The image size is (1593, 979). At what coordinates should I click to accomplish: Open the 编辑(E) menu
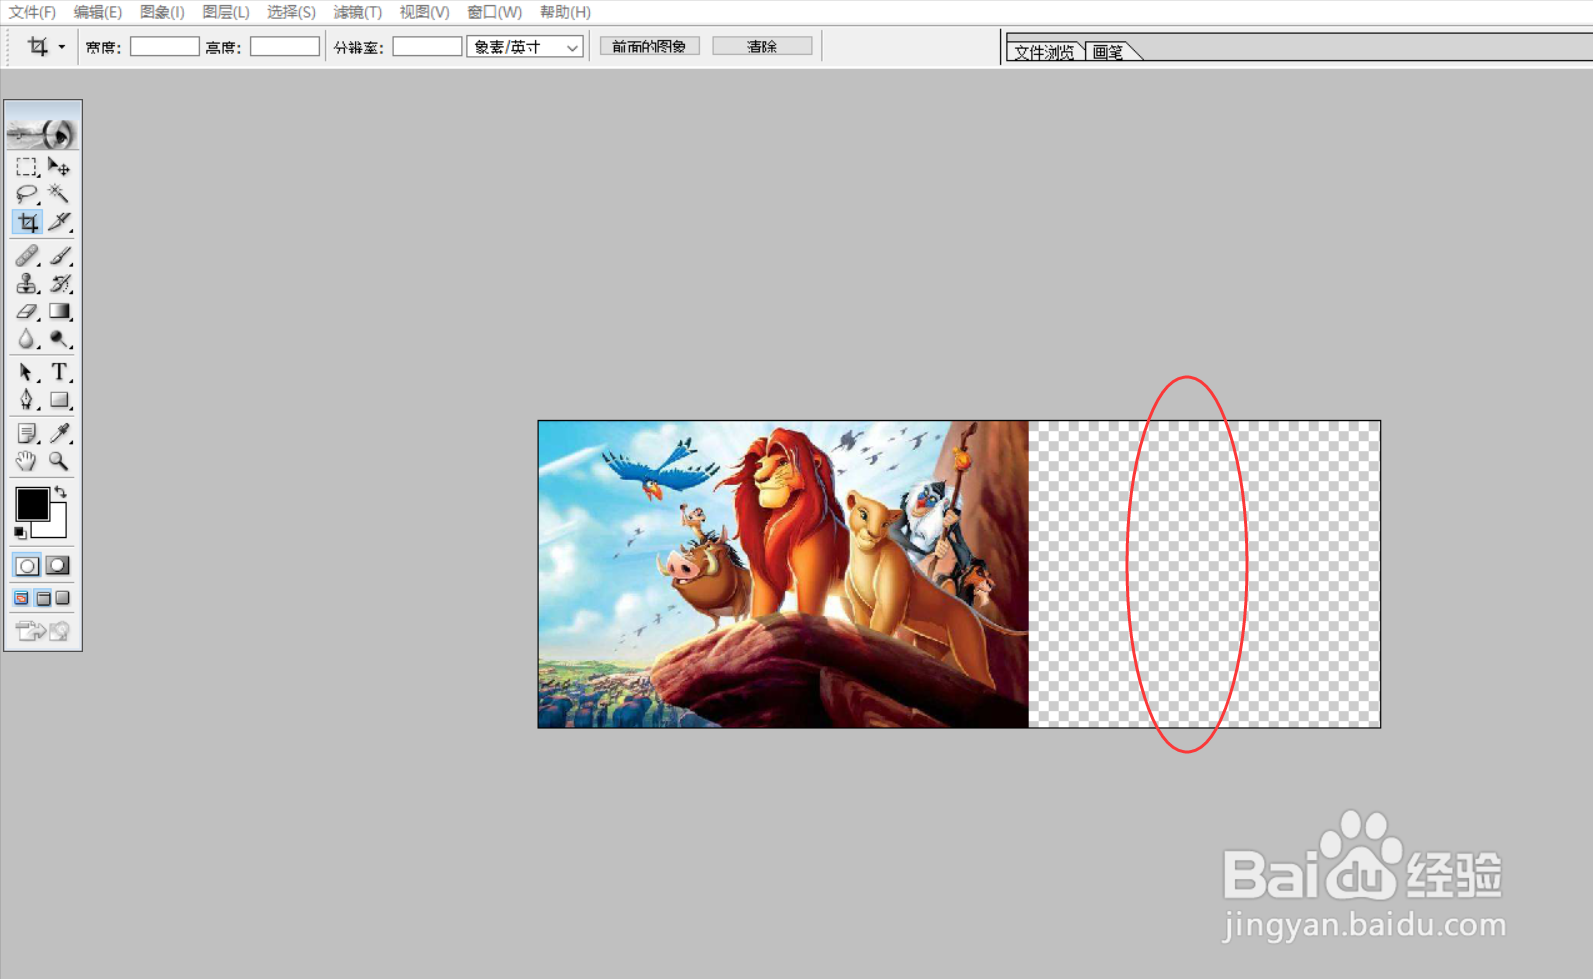click(97, 12)
